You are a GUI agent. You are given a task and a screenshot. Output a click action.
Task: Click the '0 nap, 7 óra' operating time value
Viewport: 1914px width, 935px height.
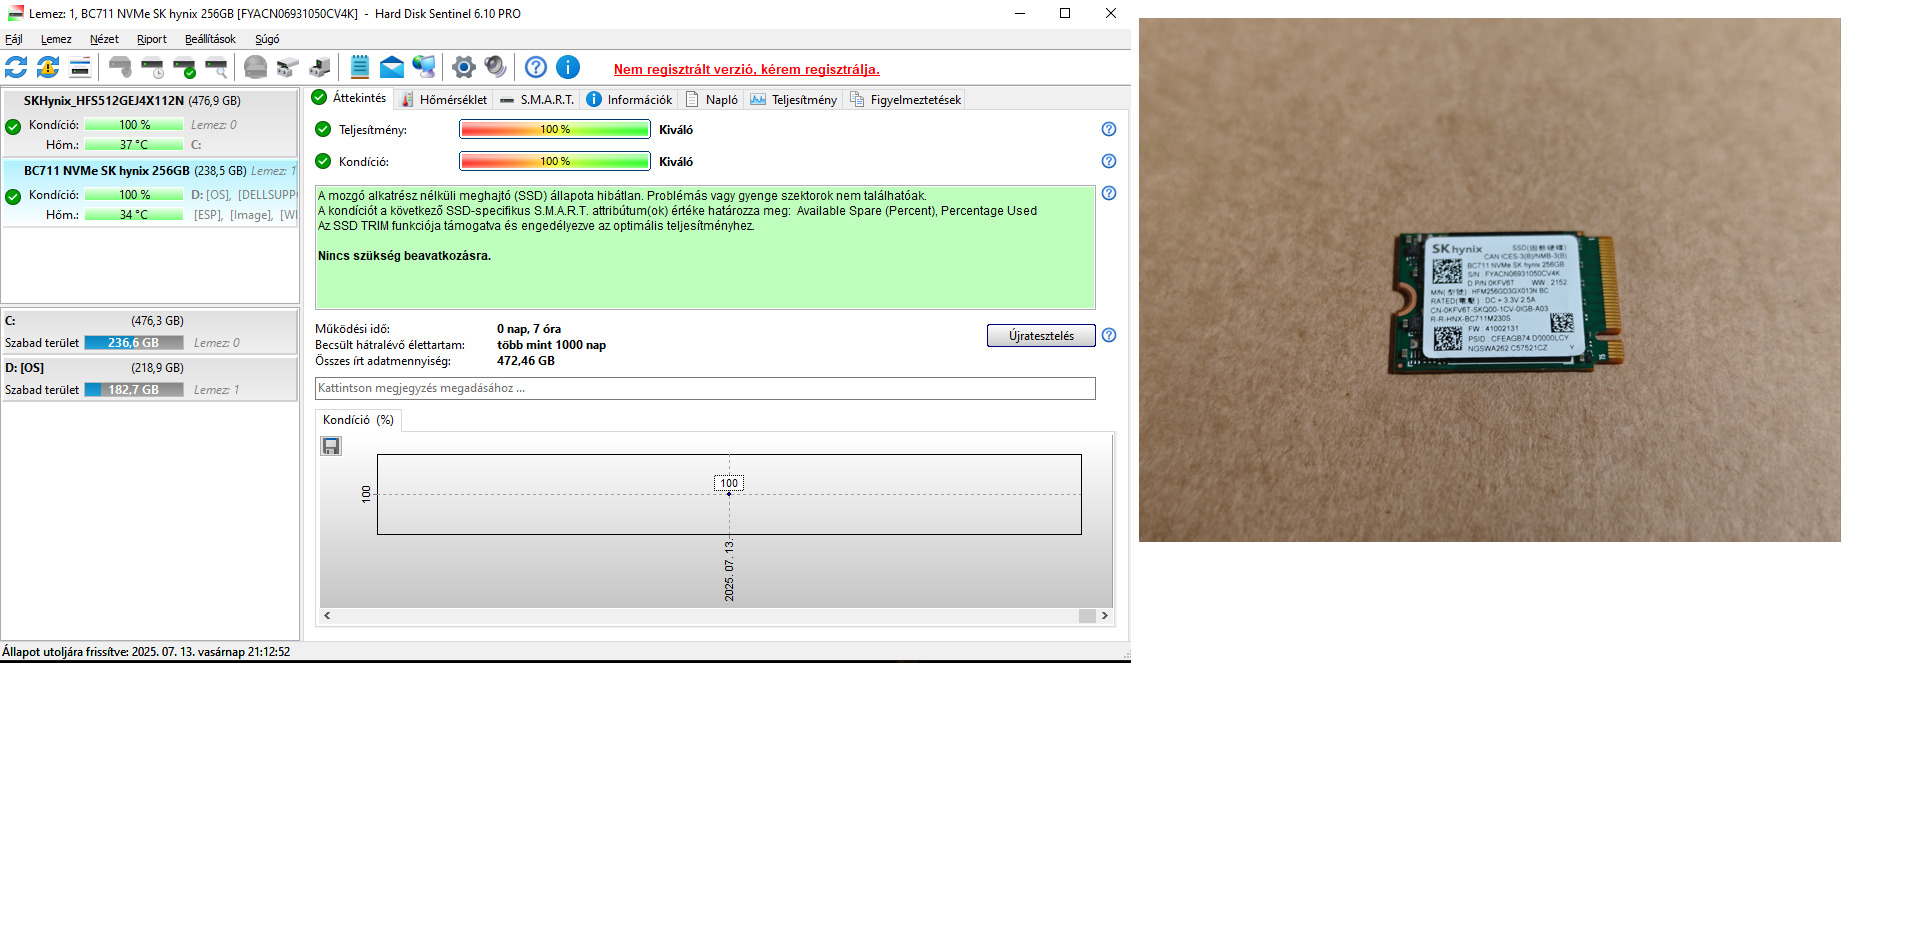coord(529,329)
